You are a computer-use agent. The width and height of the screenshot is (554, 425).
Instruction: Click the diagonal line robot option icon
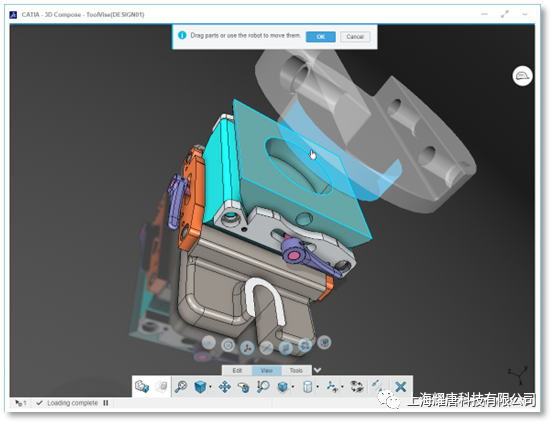pyautogui.click(x=266, y=348)
